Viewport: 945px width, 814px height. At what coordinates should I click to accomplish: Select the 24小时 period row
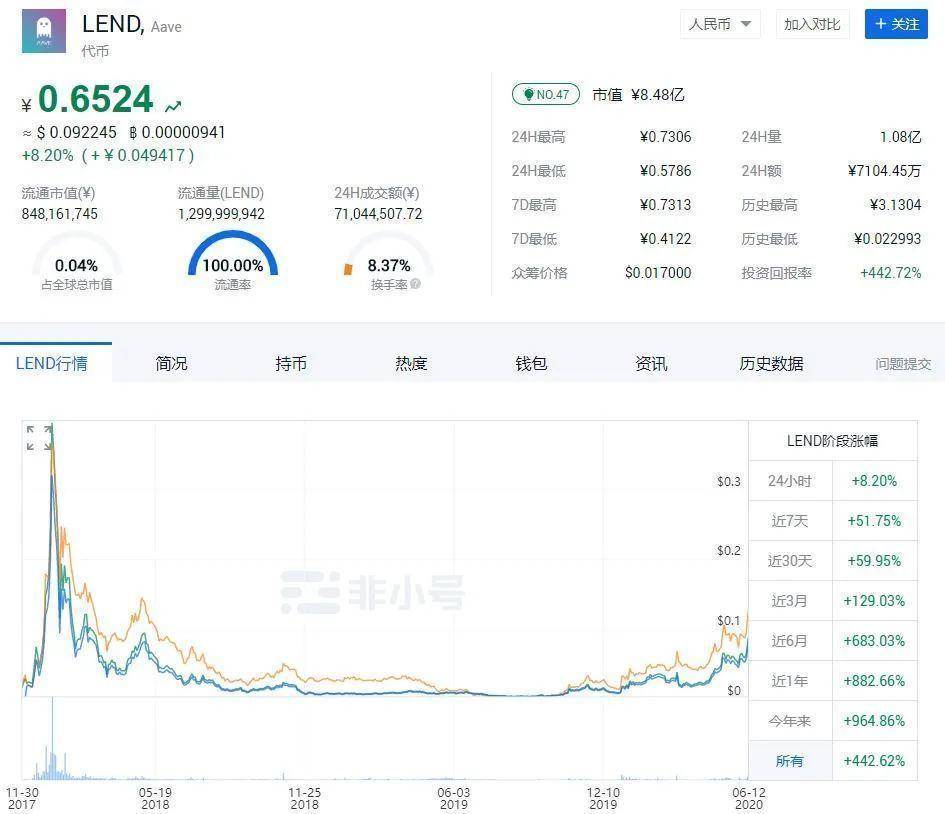(x=833, y=481)
